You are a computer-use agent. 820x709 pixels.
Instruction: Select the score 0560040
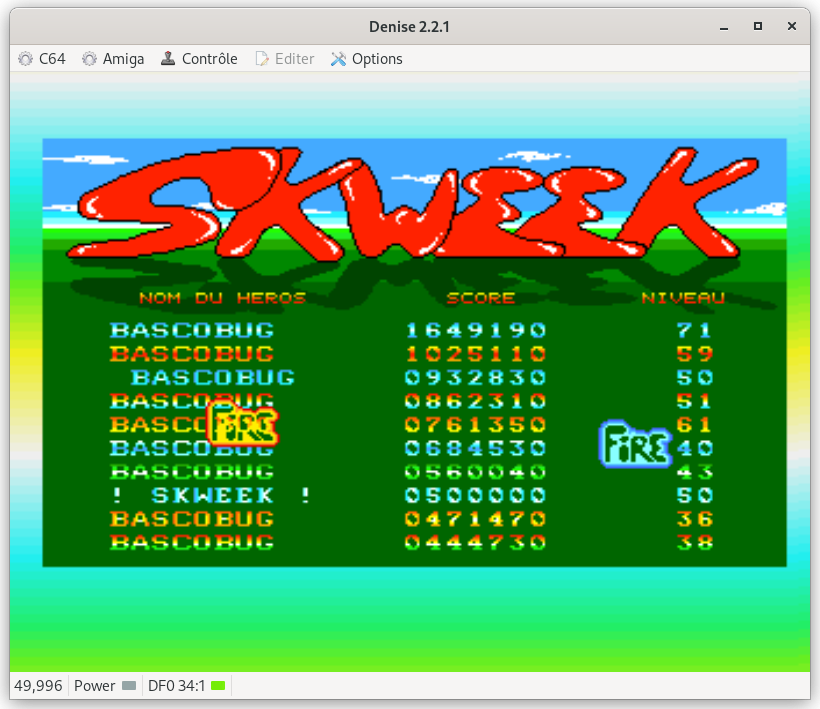tap(475, 472)
